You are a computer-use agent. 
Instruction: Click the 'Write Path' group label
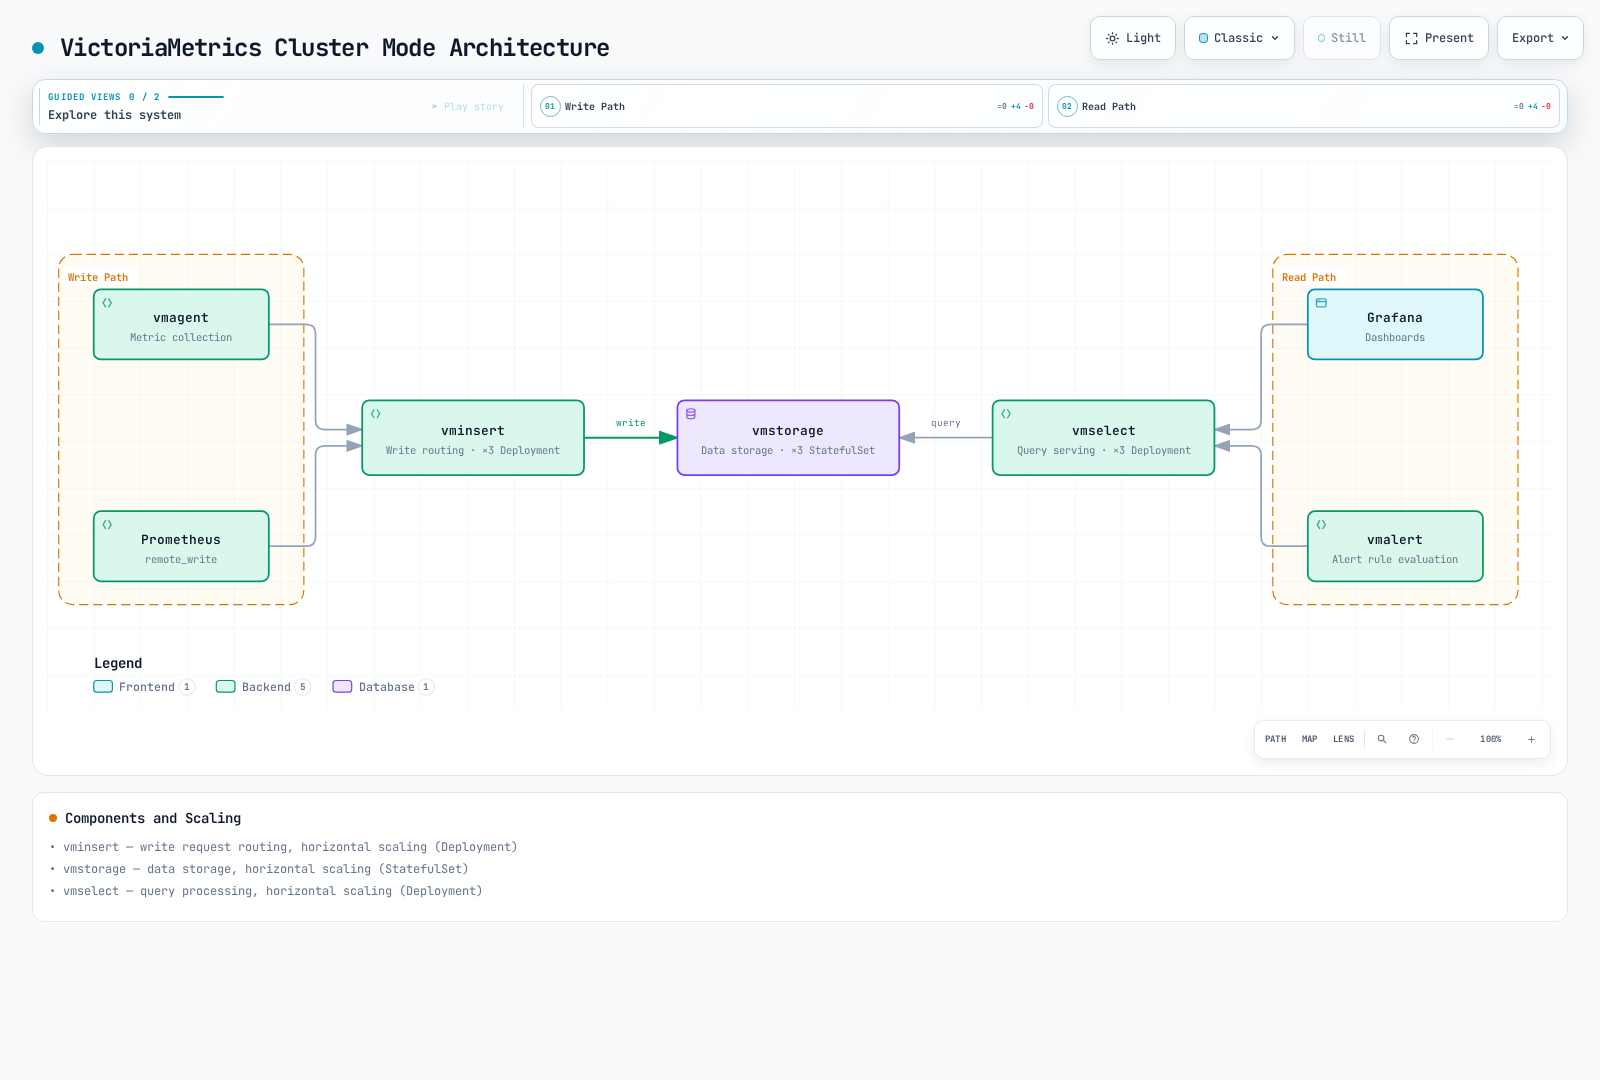98,278
